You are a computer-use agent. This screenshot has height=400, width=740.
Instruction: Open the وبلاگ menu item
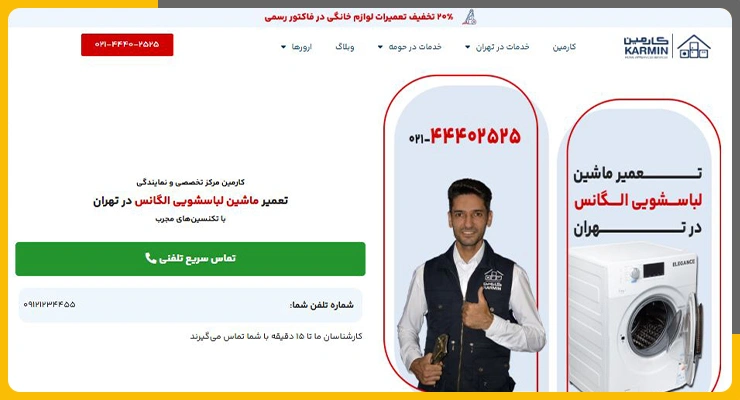345,47
